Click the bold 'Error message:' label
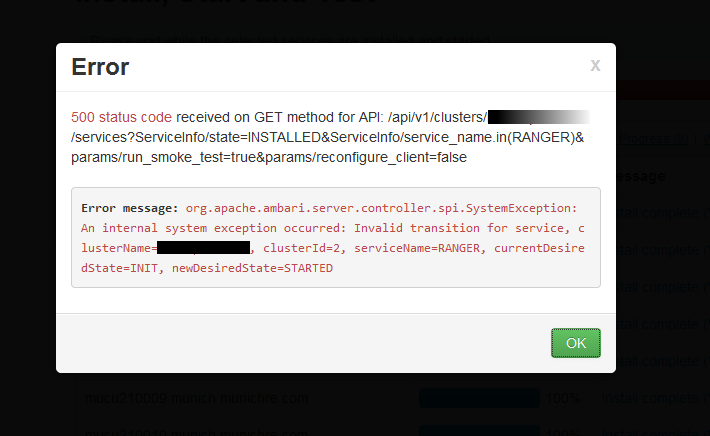 pos(128,208)
